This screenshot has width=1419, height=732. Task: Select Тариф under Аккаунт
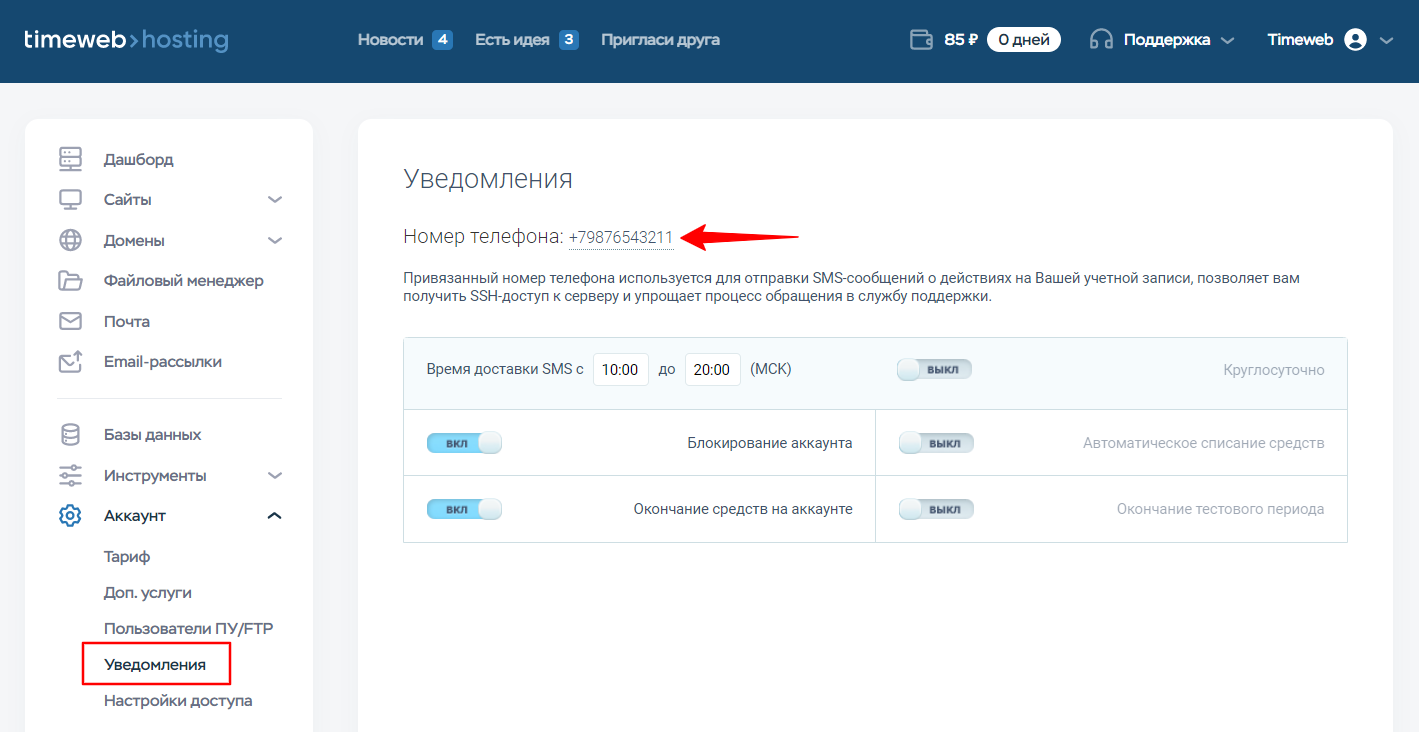(127, 557)
